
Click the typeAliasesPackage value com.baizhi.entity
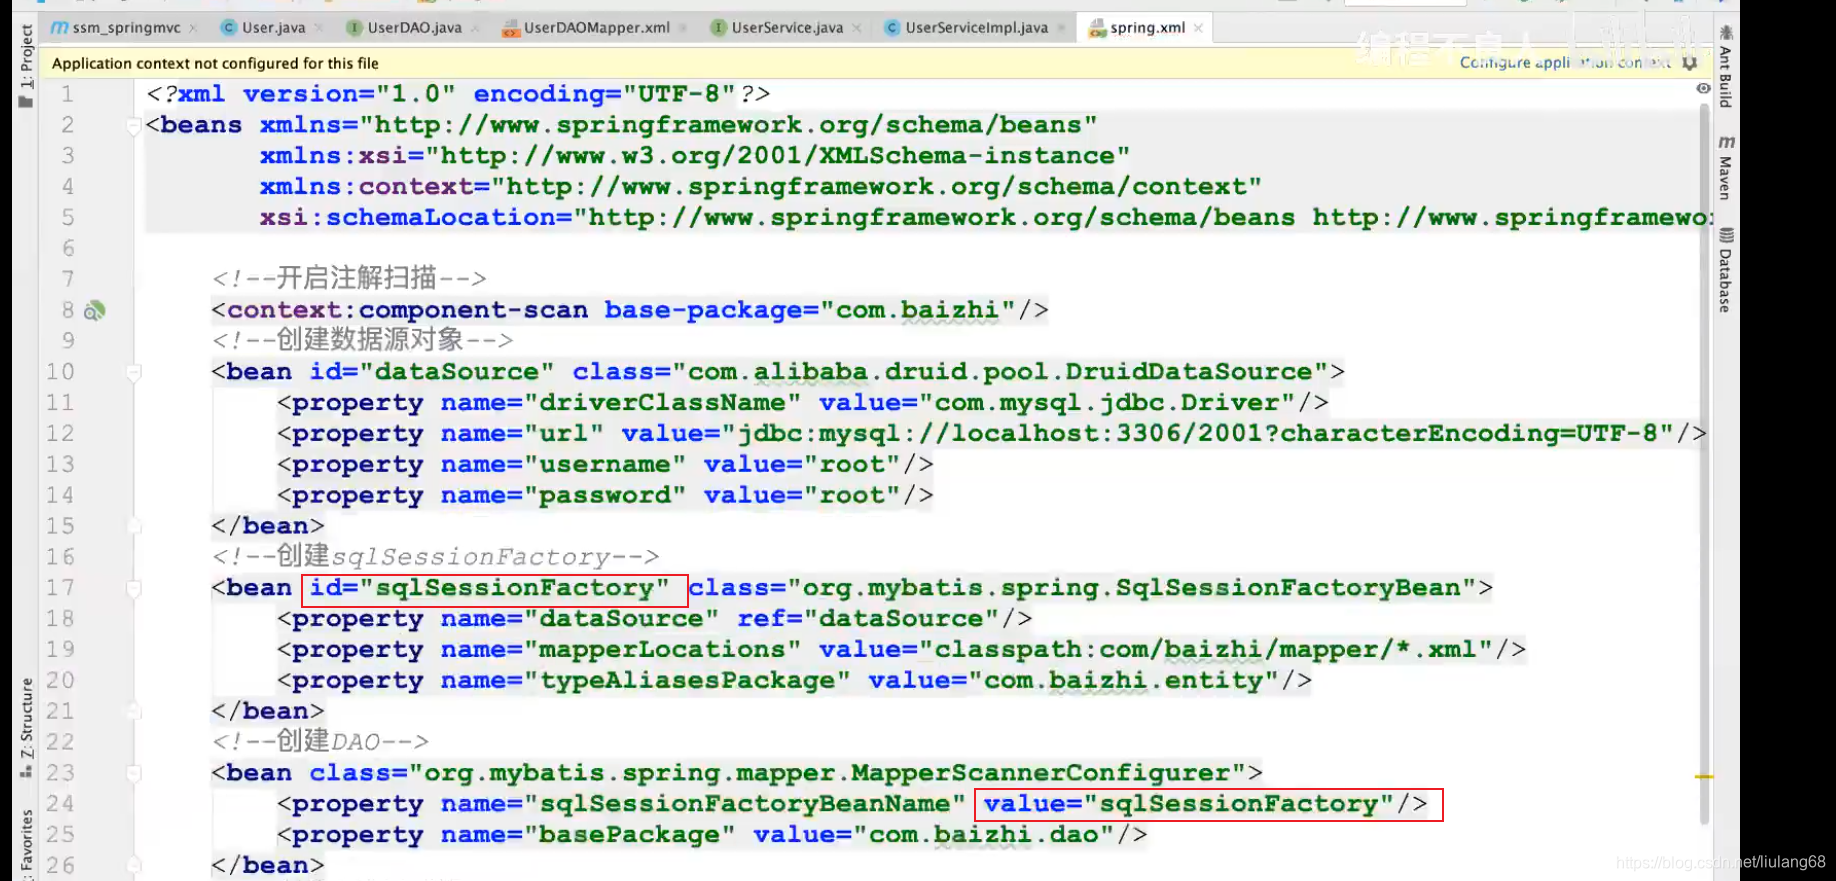click(x=1123, y=681)
